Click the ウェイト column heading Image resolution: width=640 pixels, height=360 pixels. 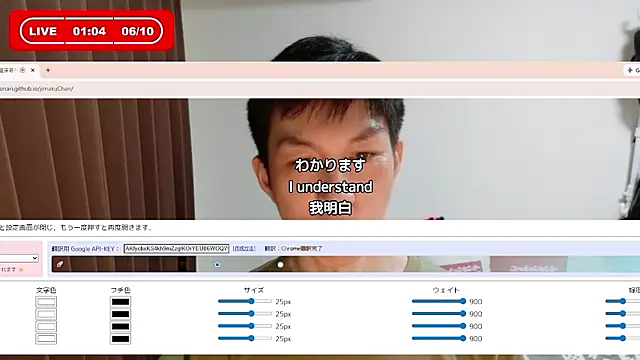pyautogui.click(x=446, y=290)
